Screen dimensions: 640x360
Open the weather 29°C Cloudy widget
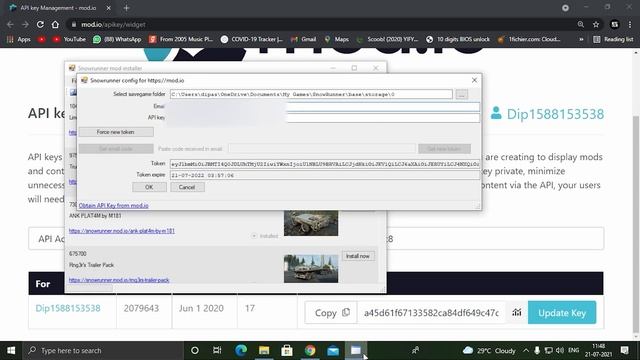(489, 351)
